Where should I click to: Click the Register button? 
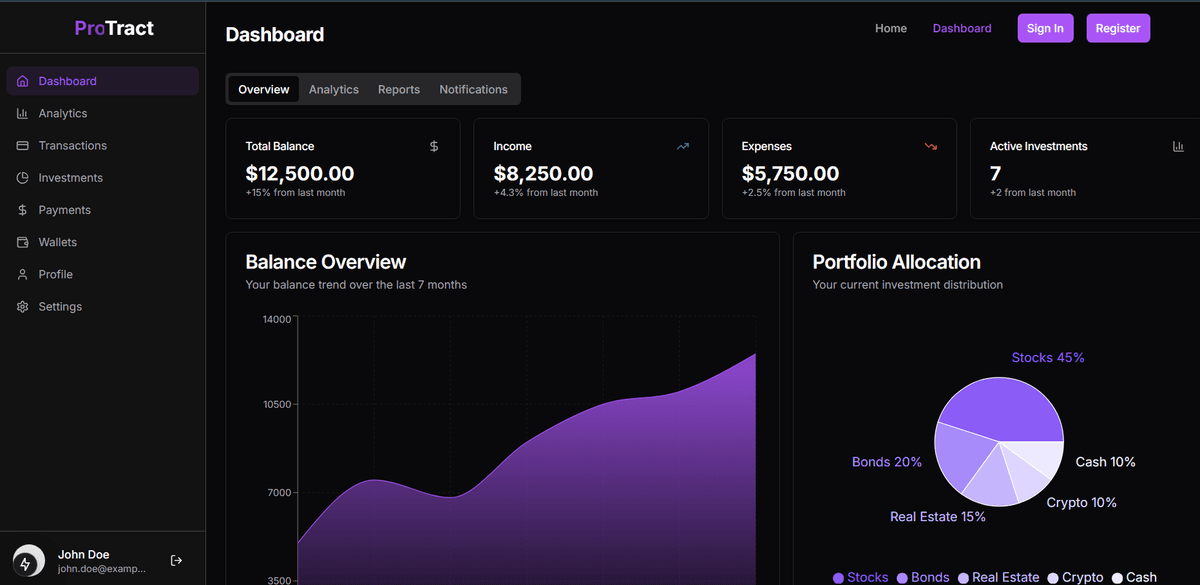(x=1118, y=28)
